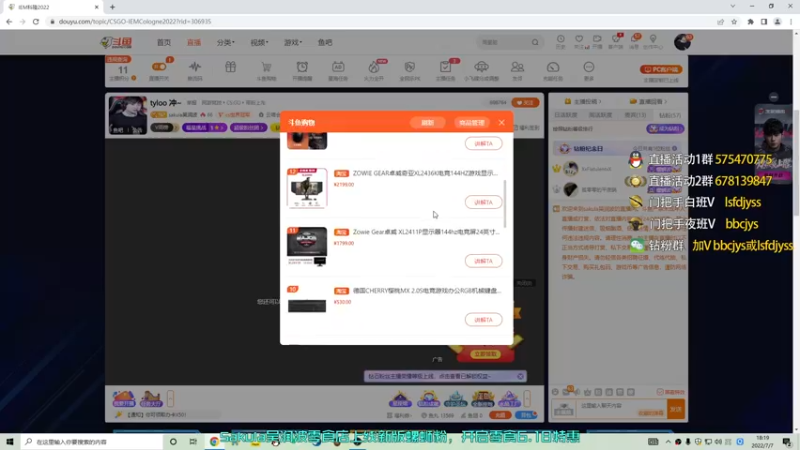Image resolution: width=800 pixels, height=450 pixels.
Task: Switch to the 周活跃度 tab
Action: click(601, 115)
